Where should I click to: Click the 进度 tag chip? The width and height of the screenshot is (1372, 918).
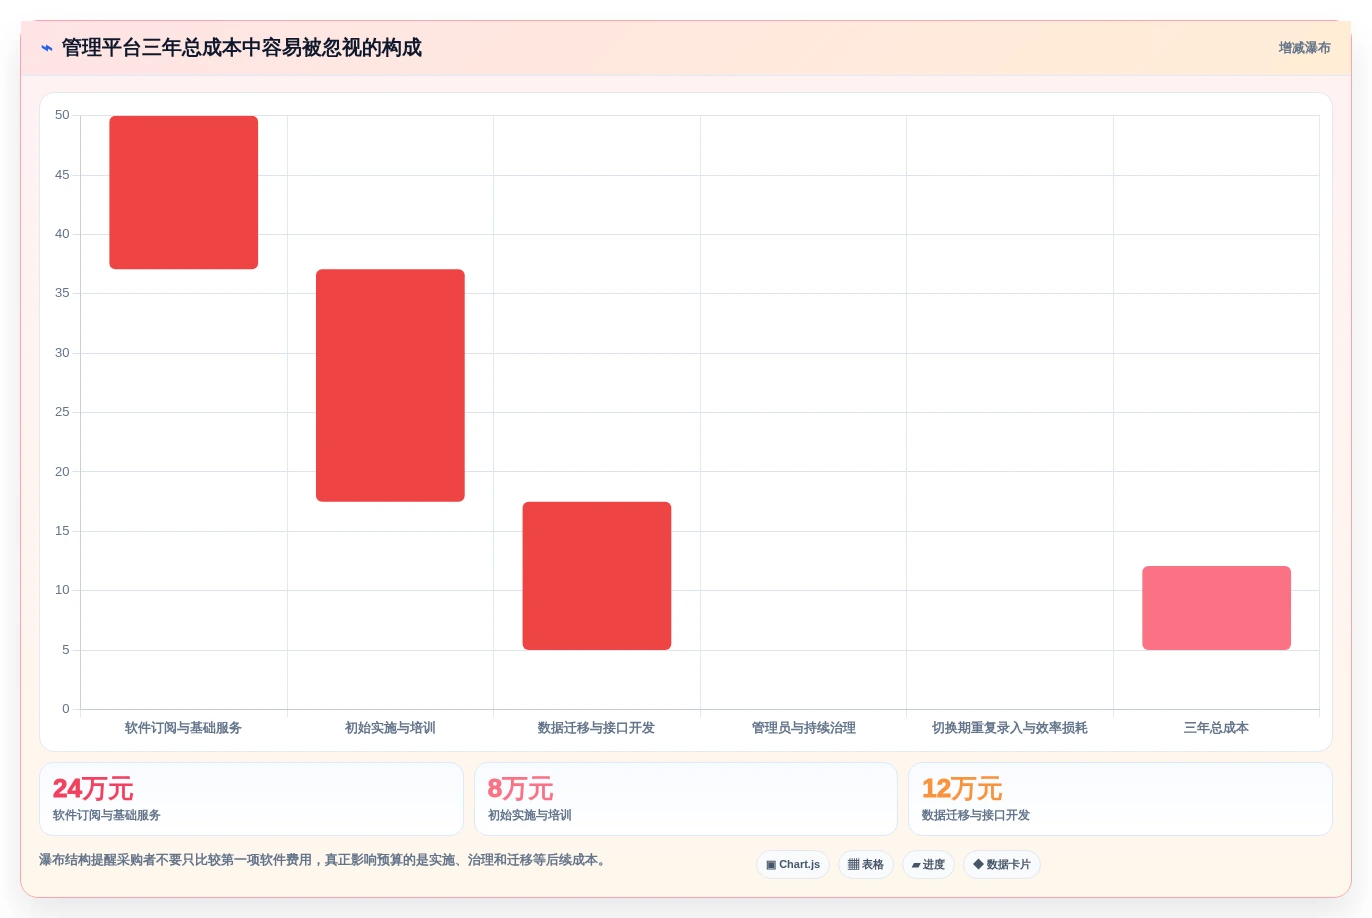pos(928,865)
